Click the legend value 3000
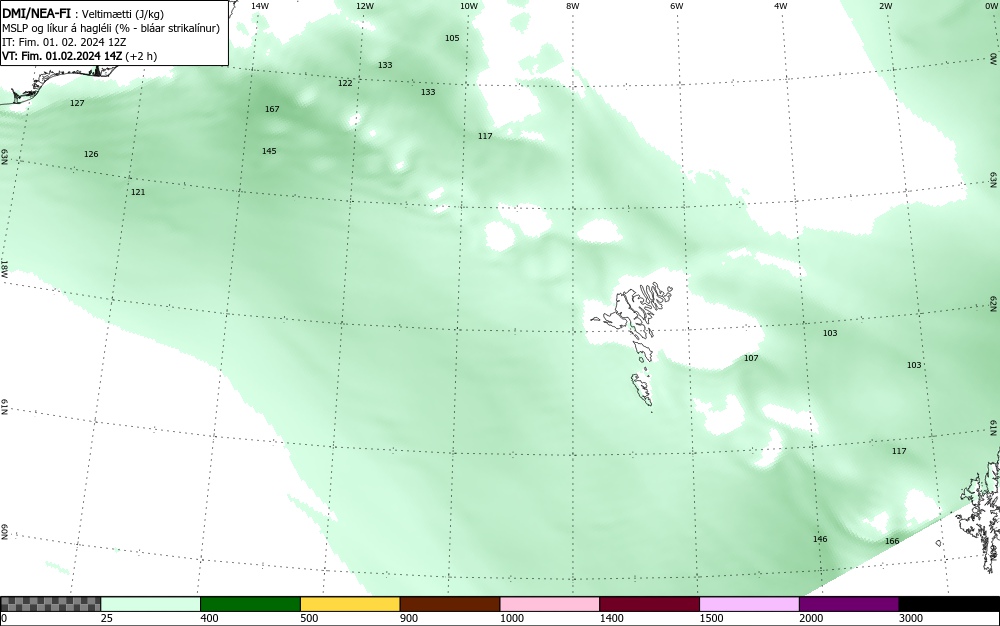Image resolution: width=1000 pixels, height=626 pixels. point(911,618)
